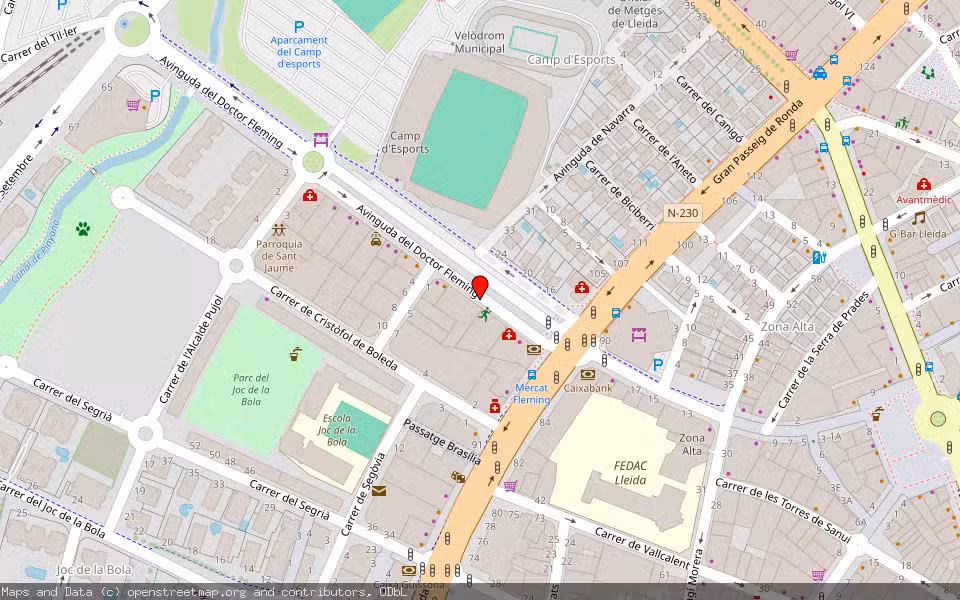Select the first aid icon near number 16

(582, 287)
